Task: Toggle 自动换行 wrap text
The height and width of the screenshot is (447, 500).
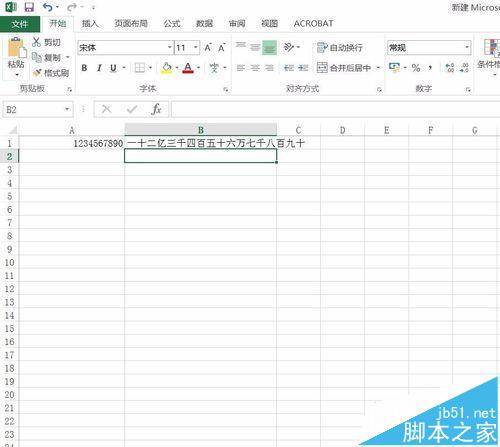Action: click(340, 48)
